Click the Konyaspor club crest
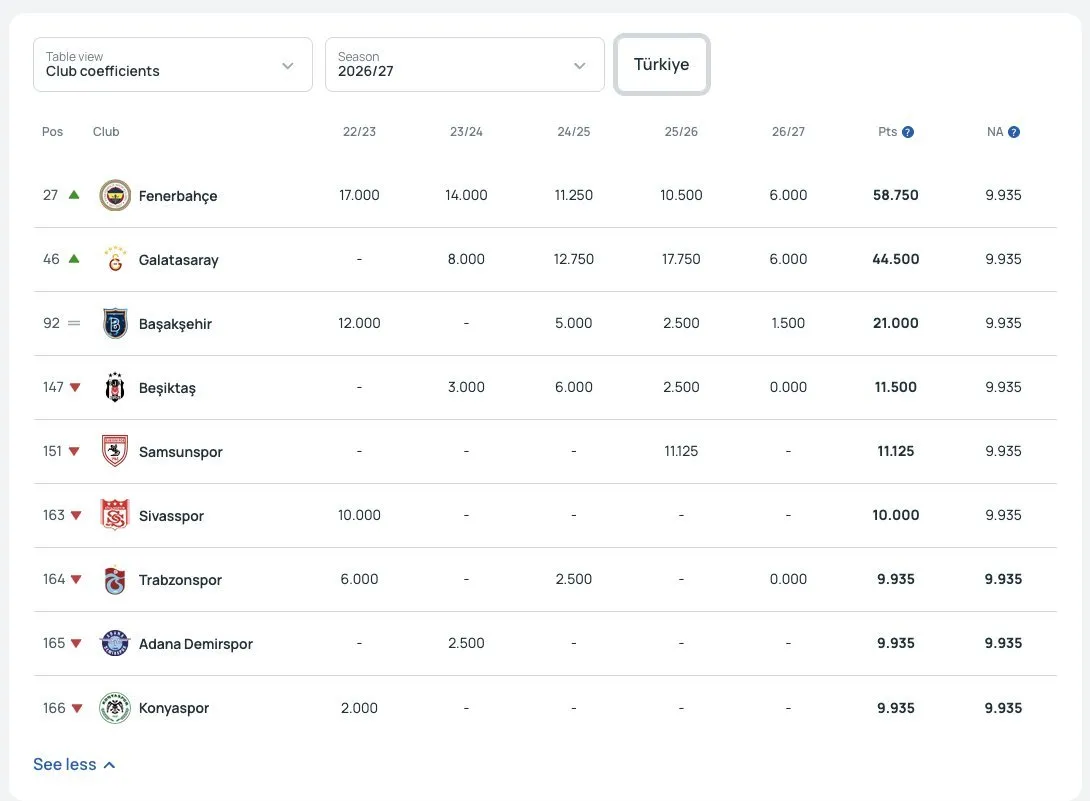This screenshot has height=801, width=1090. pyautogui.click(x=115, y=708)
